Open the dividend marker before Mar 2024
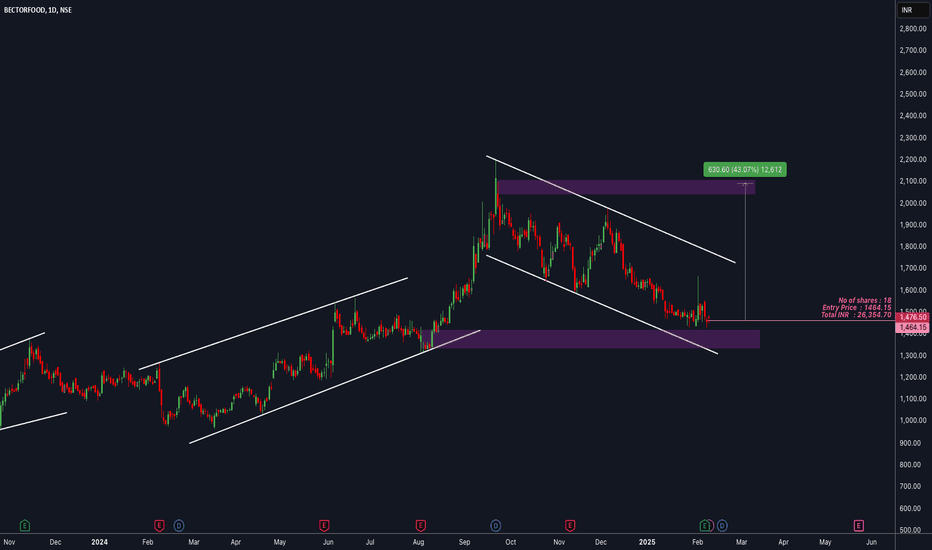Screen dimensions: 932x550 pyautogui.click(x=179, y=526)
